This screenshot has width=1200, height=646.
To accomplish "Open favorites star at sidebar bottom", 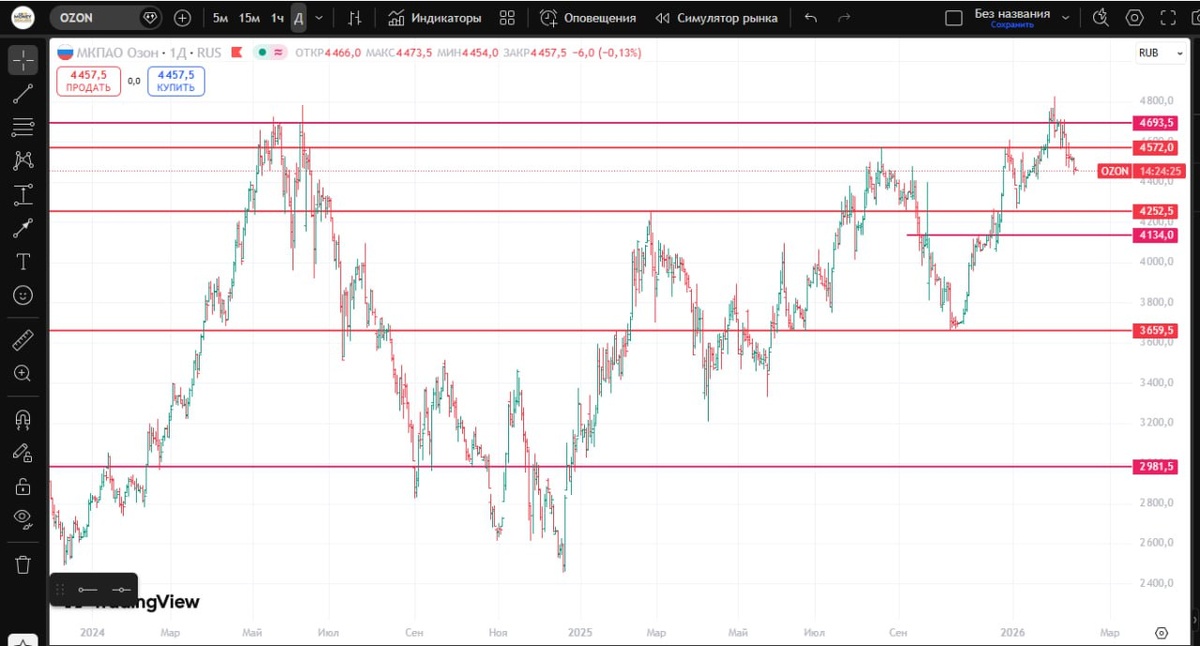I will [23, 640].
